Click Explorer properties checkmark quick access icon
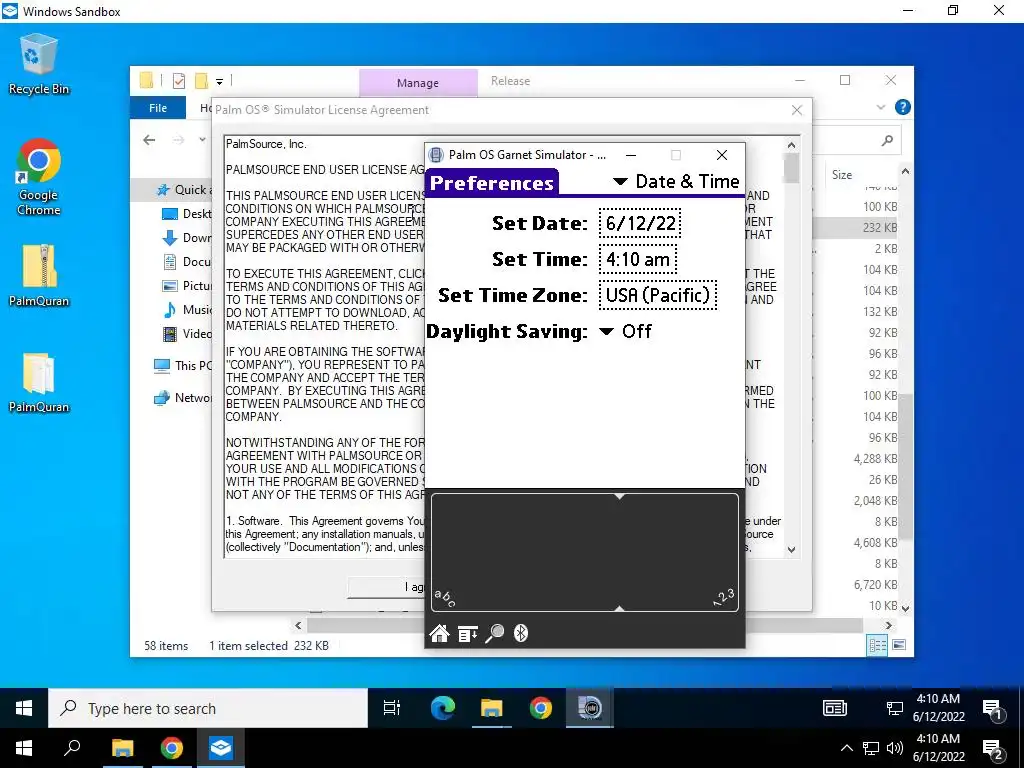This screenshot has height=768, width=1024. [x=179, y=81]
